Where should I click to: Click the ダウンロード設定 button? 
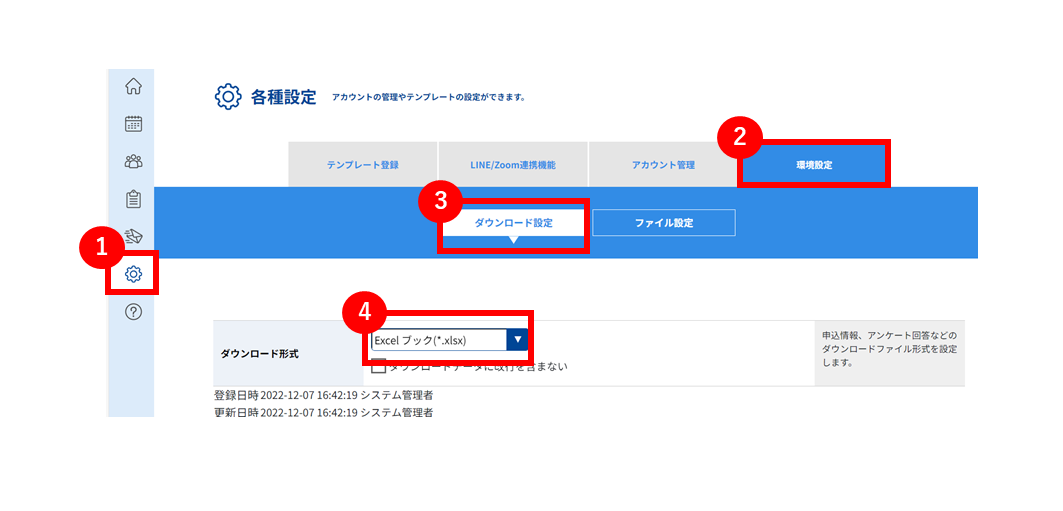click(513, 223)
